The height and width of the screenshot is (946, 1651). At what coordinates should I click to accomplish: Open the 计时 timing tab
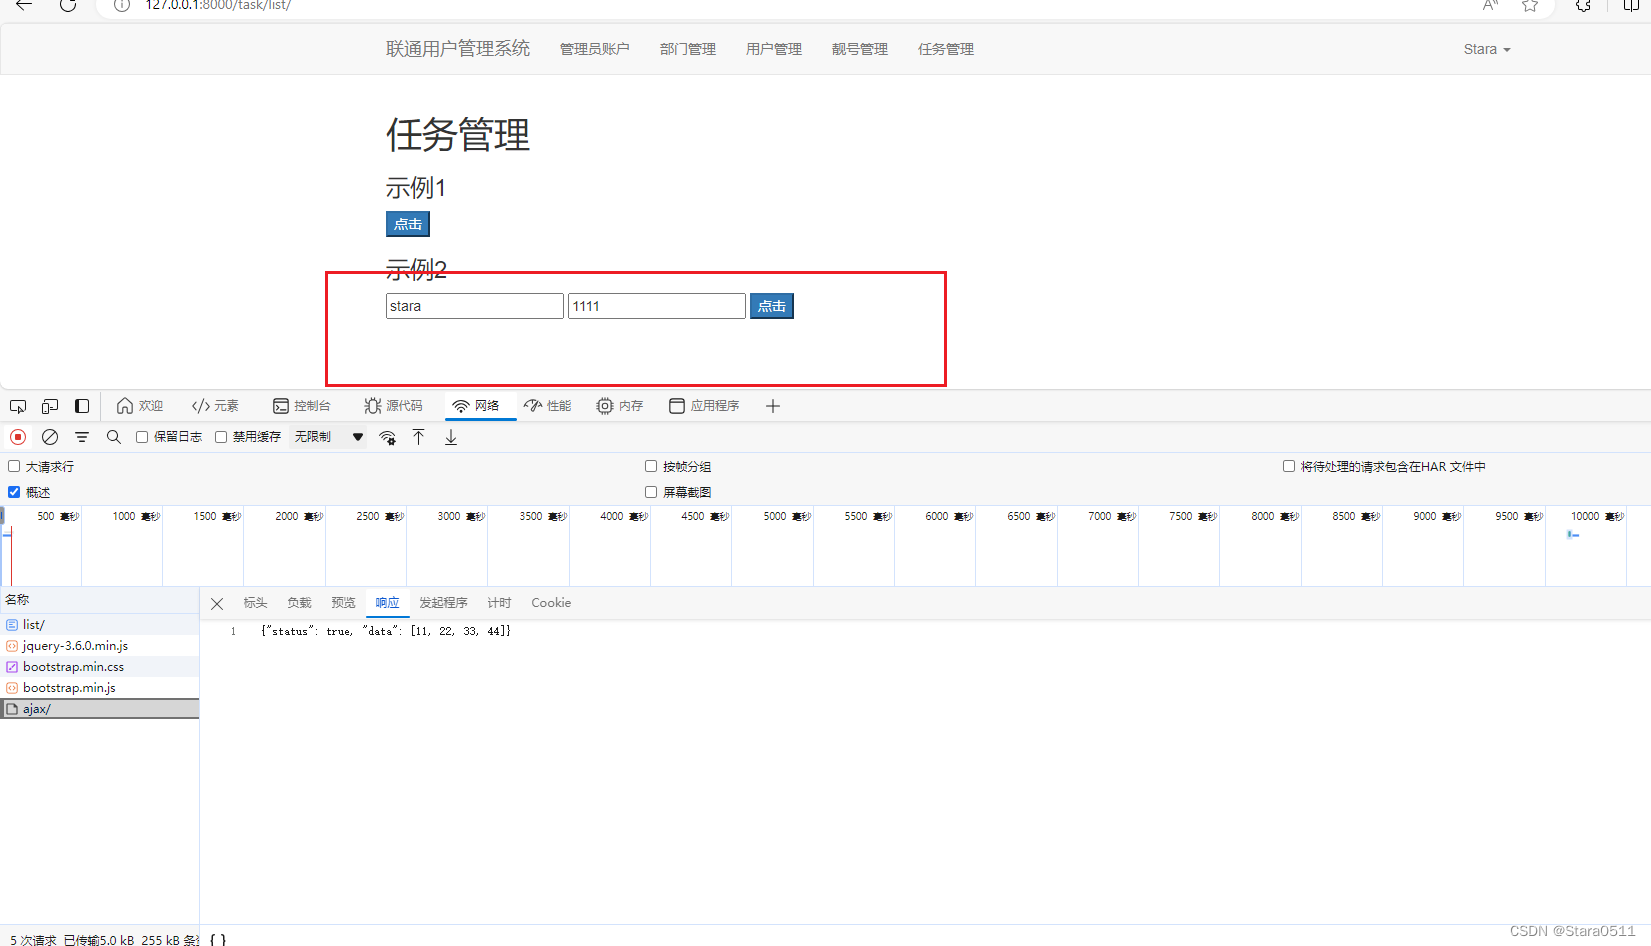click(x=499, y=603)
